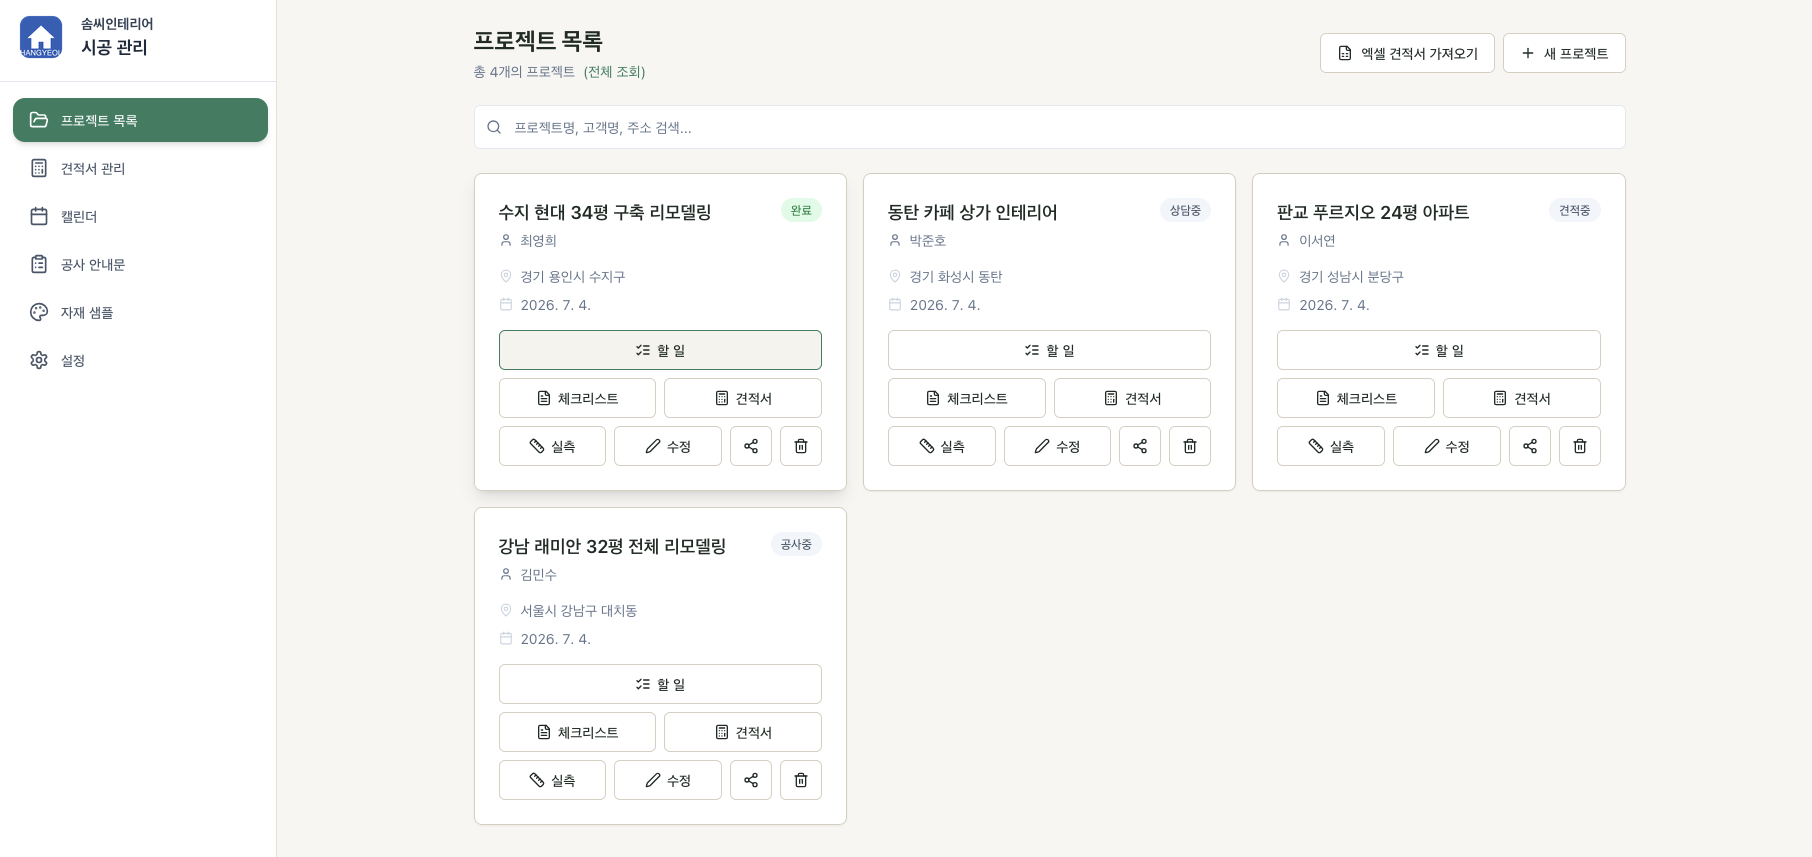Click the 프로젝트 목록 page heading
This screenshot has height=857, width=1812.
tap(538, 41)
